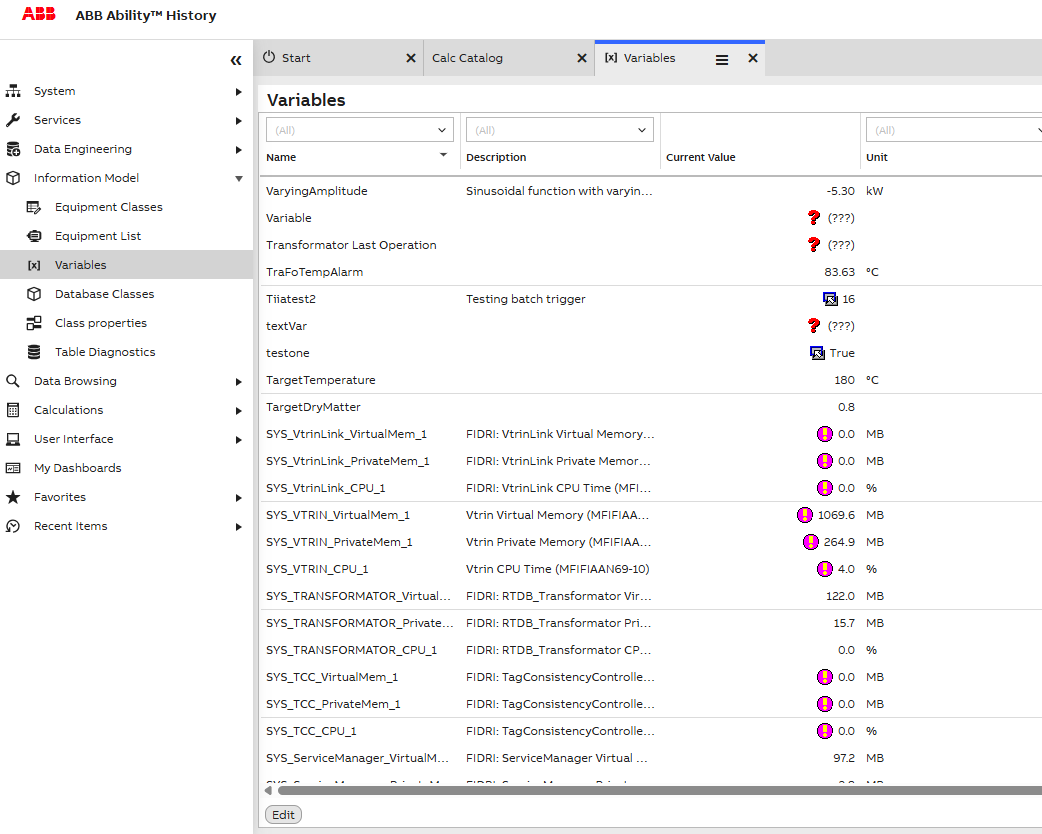
Task: Expand the System menu arrow
Action: 239,92
